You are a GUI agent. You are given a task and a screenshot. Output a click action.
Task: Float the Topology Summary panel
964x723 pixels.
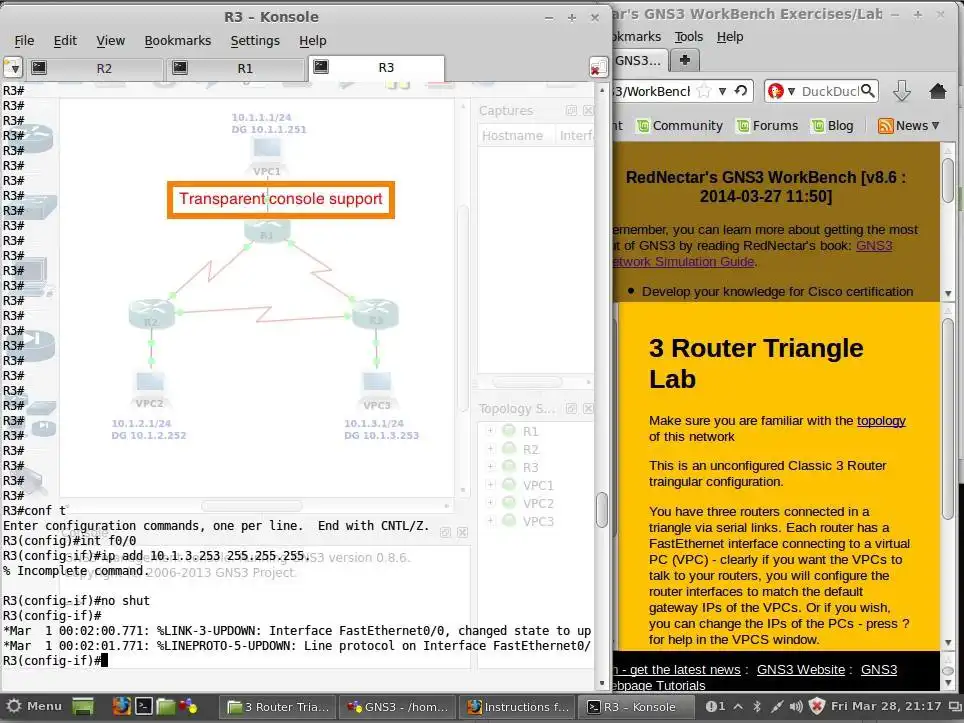pos(571,409)
